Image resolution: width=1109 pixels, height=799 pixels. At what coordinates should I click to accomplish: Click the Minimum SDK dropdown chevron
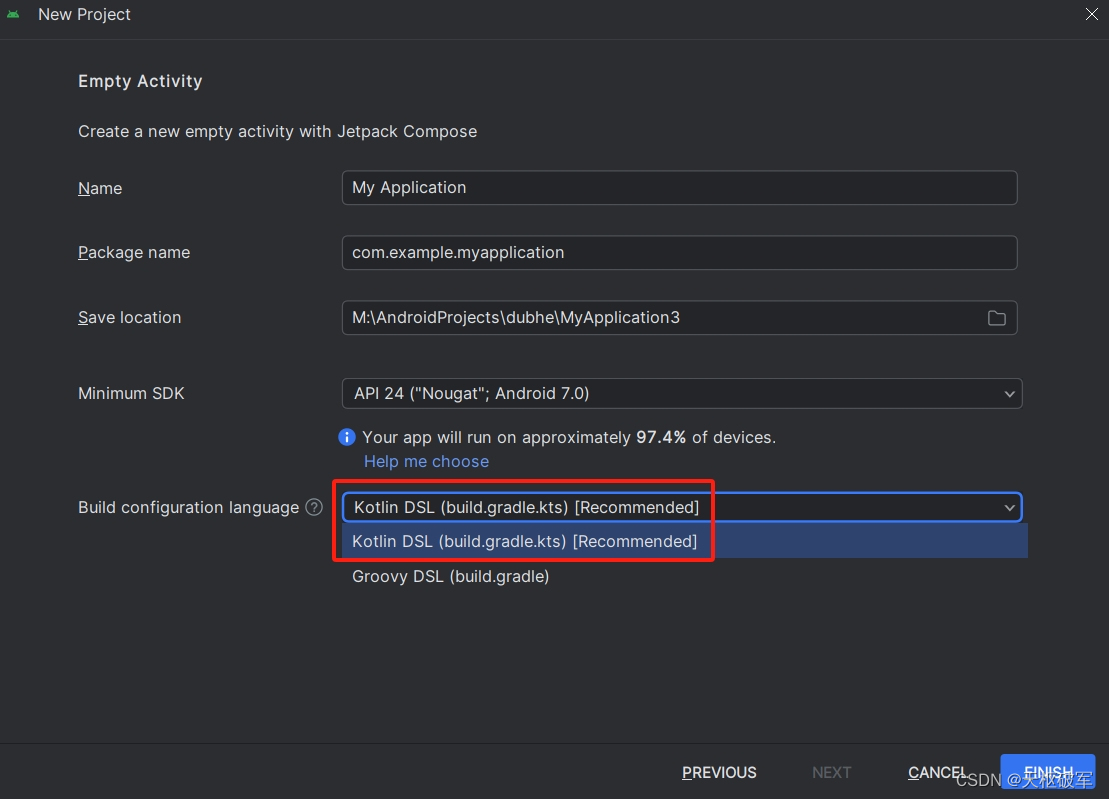(1009, 393)
